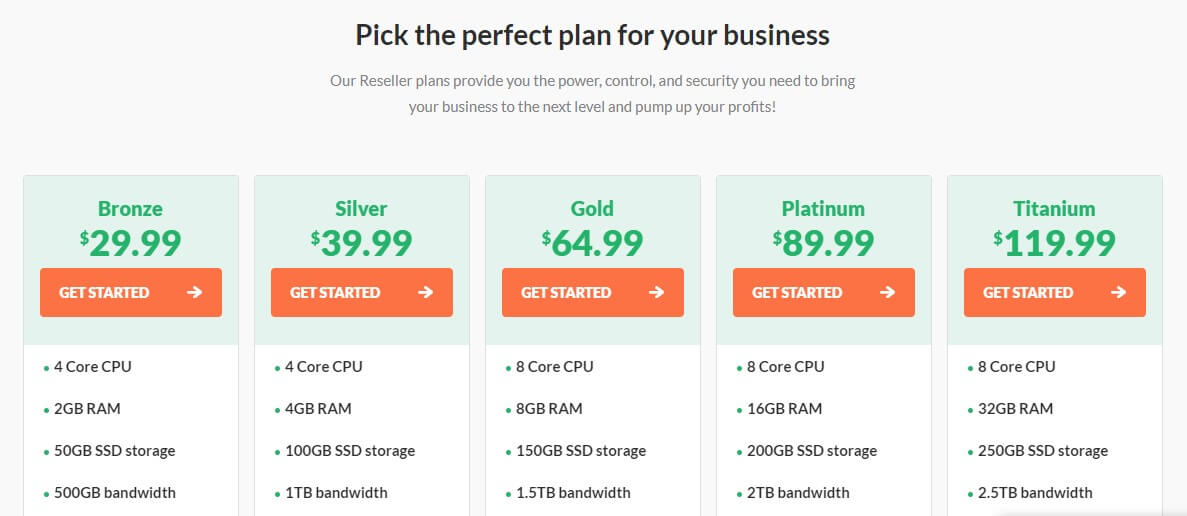
Task: Click the Titanium plan Get Started button
Action: coord(1055,292)
